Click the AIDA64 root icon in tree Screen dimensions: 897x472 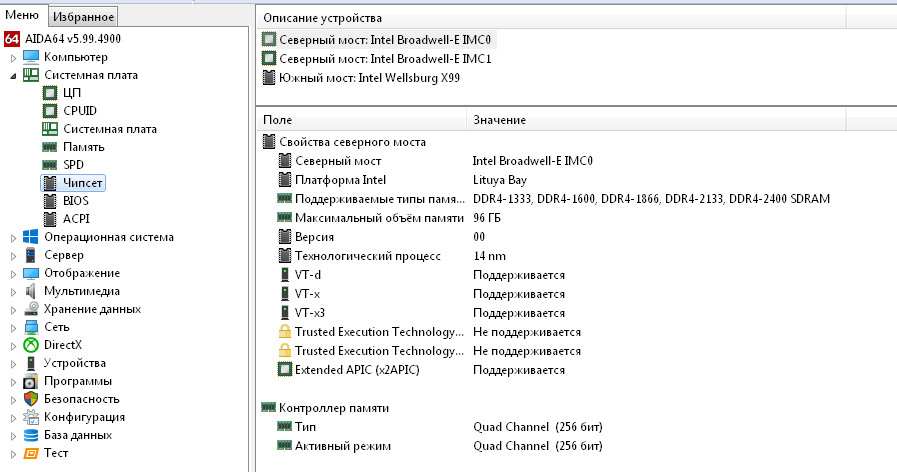[x=12, y=39]
